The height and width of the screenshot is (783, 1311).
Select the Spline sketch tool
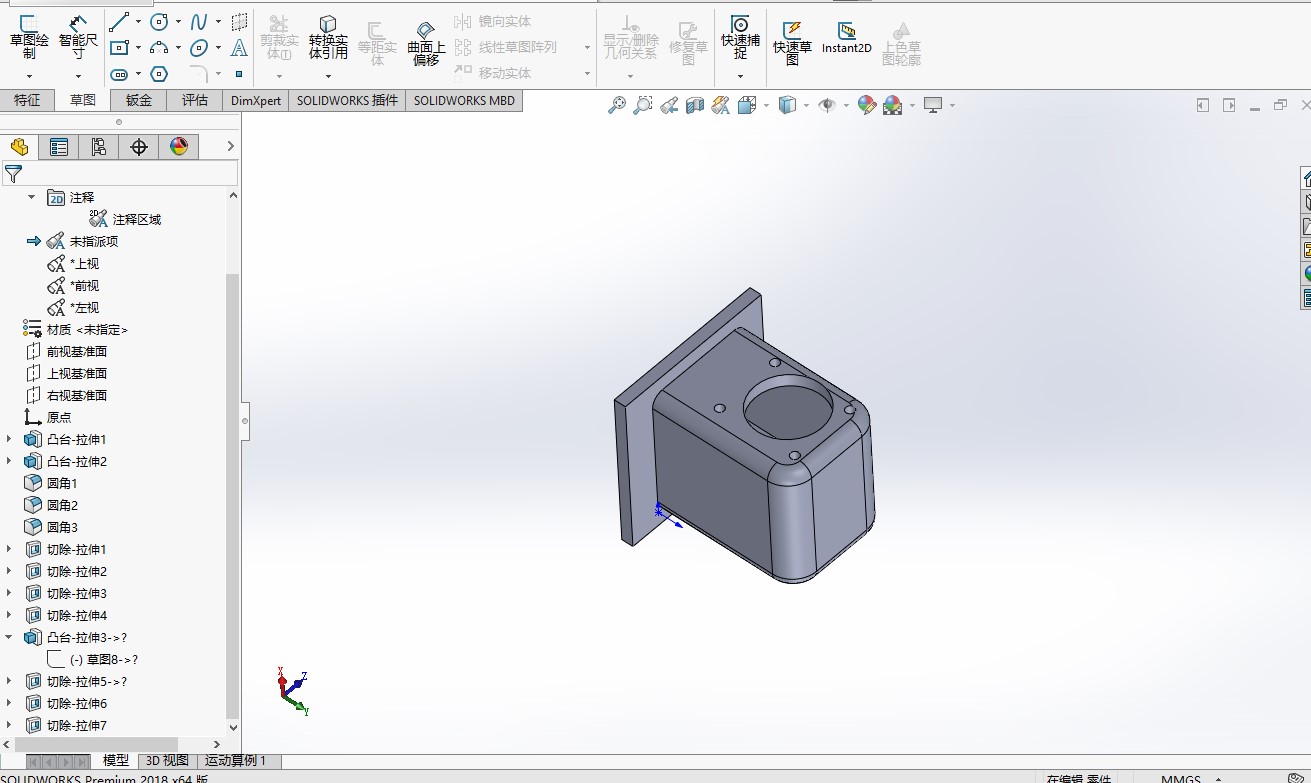(199, 21)
